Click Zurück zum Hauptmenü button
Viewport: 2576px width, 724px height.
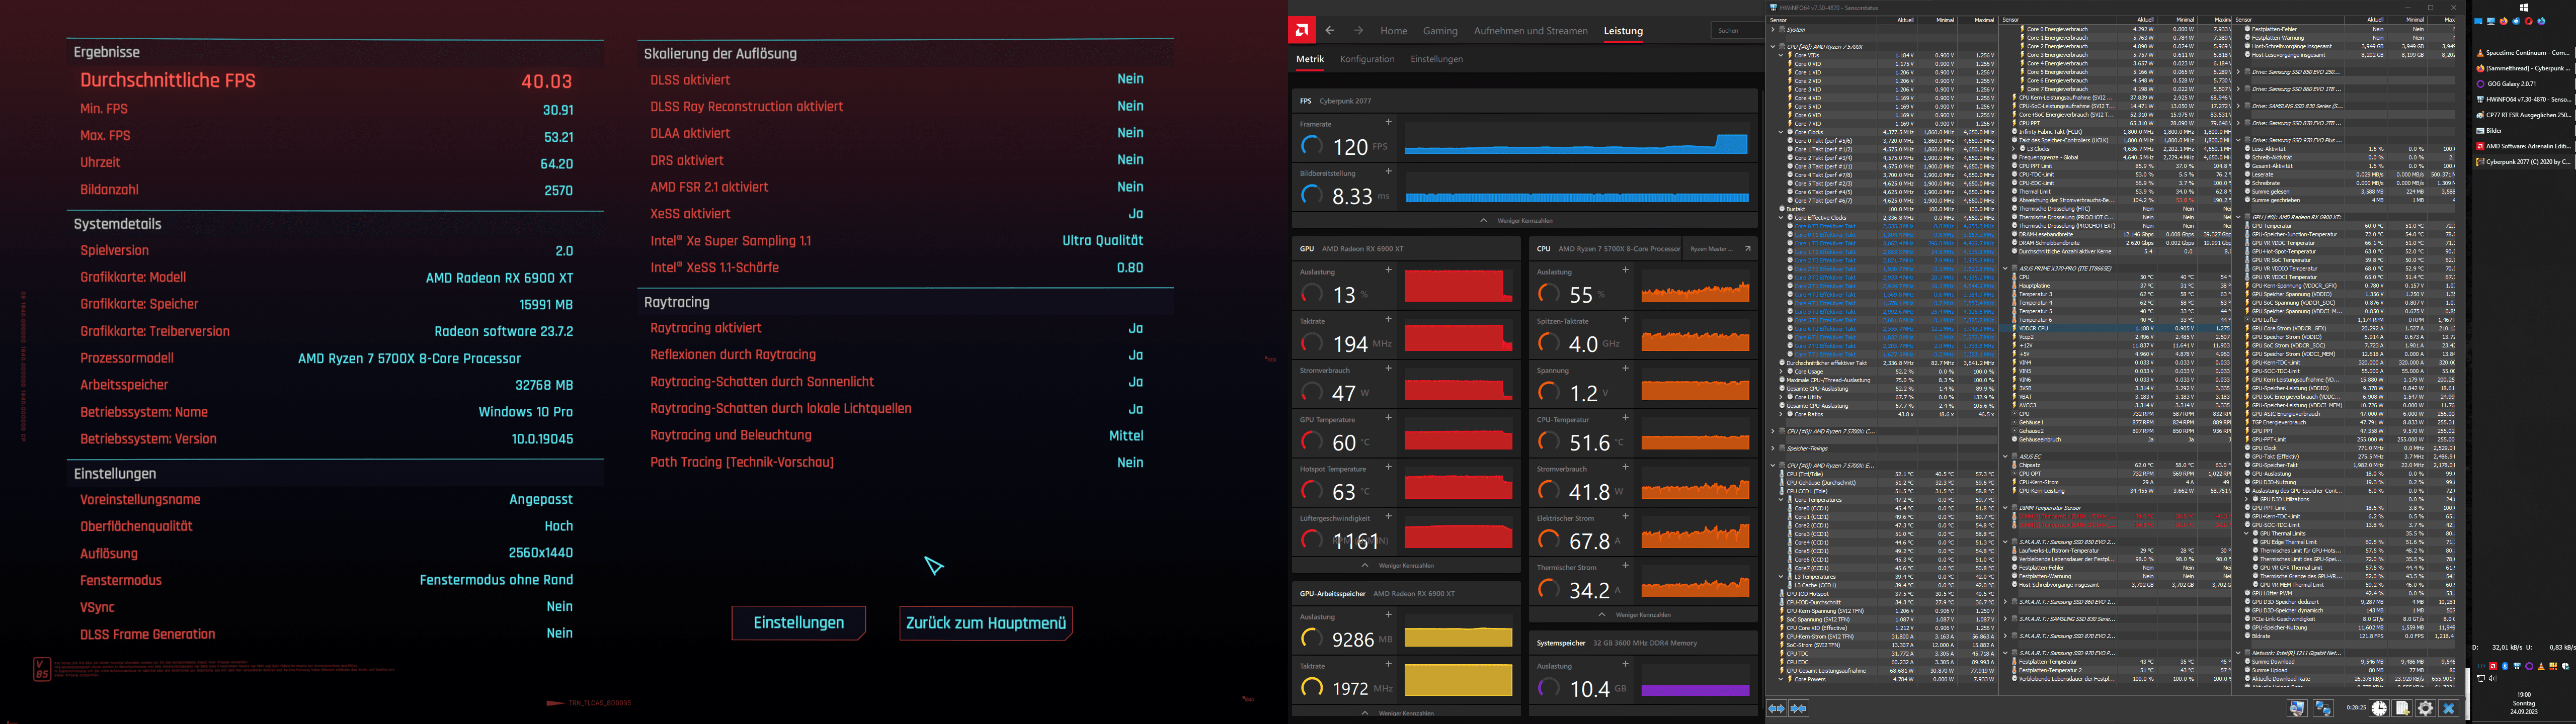tap(986, 622)
